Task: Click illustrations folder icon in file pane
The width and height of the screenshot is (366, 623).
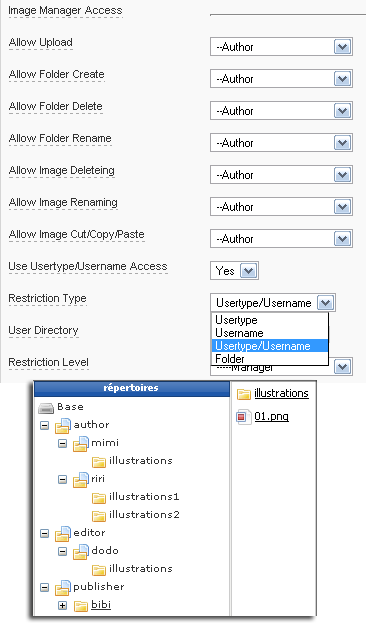Action: point(244,394)
